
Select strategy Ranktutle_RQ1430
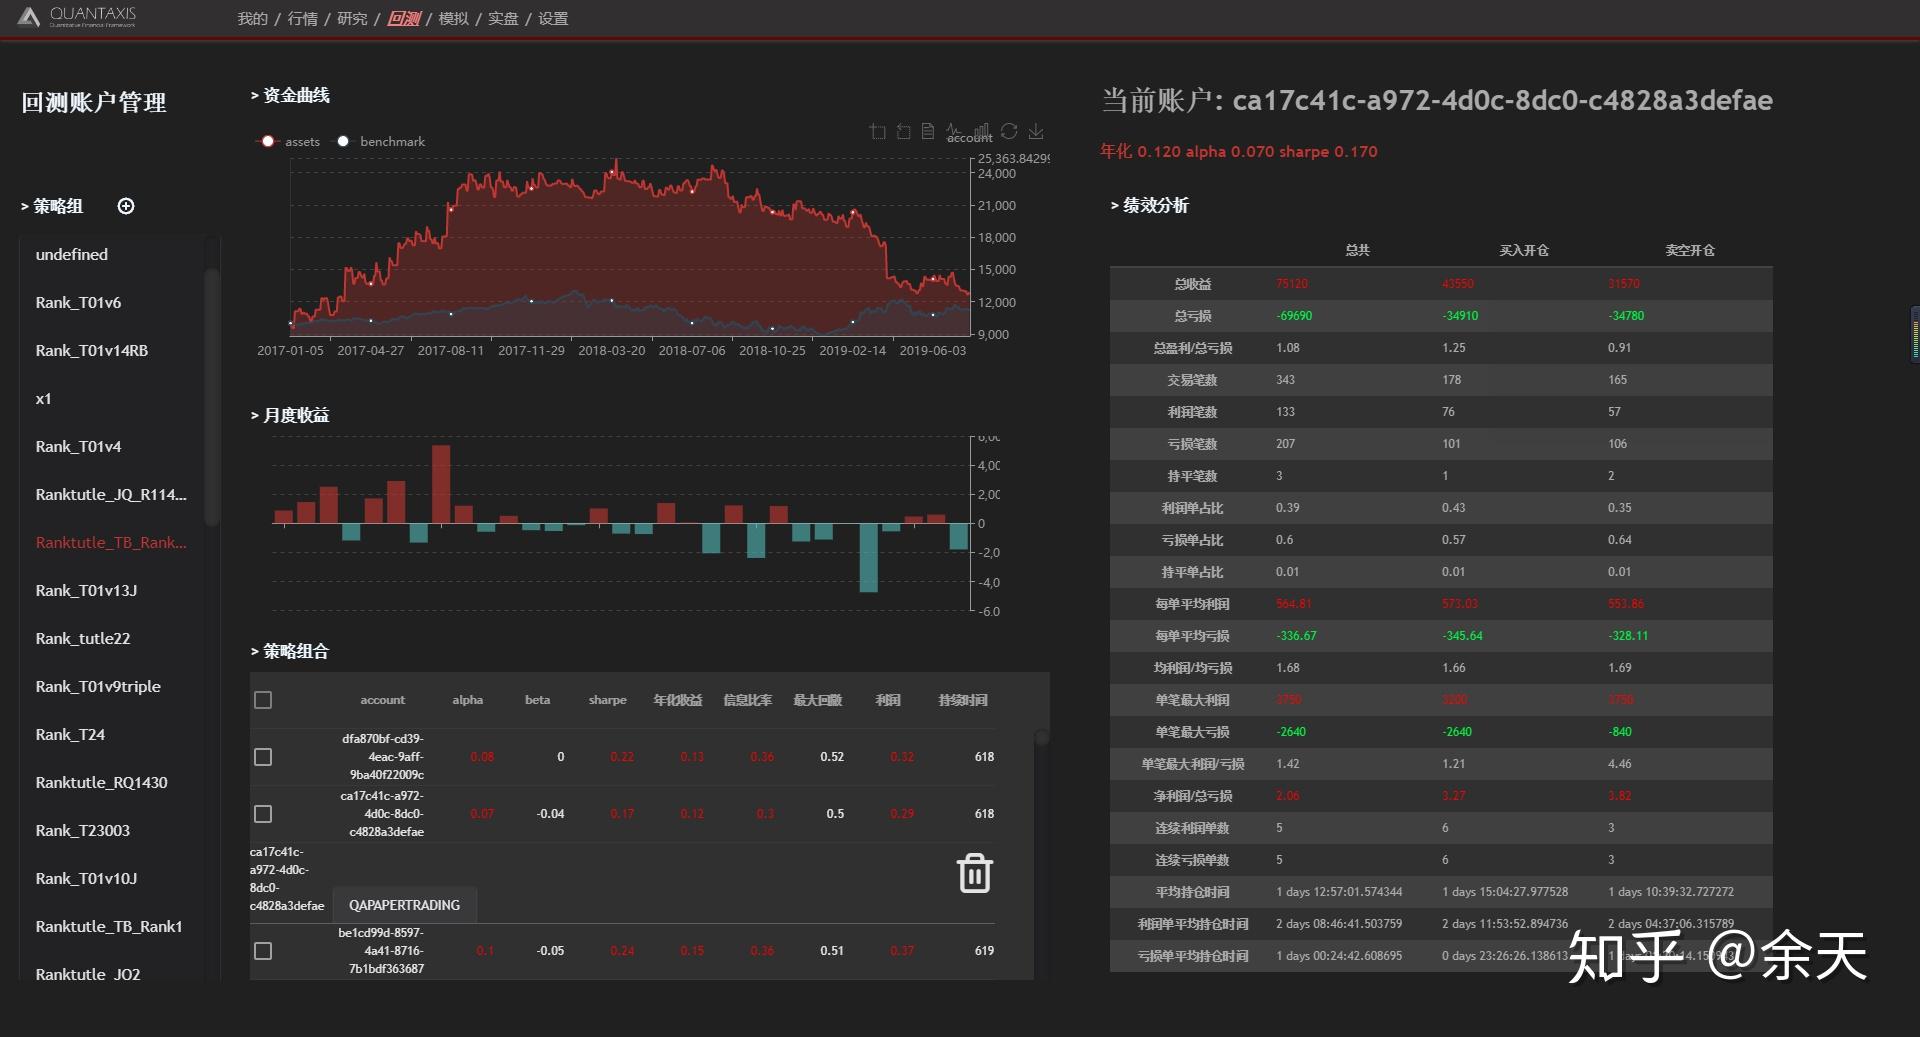pyautogui.click(x=101, y=783)
